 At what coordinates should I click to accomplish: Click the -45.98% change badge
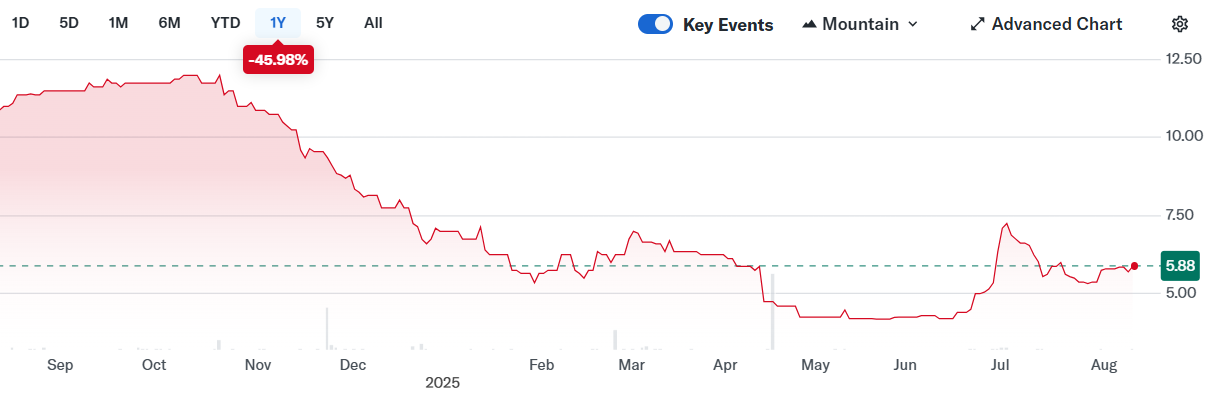click(x=279, y=61)
